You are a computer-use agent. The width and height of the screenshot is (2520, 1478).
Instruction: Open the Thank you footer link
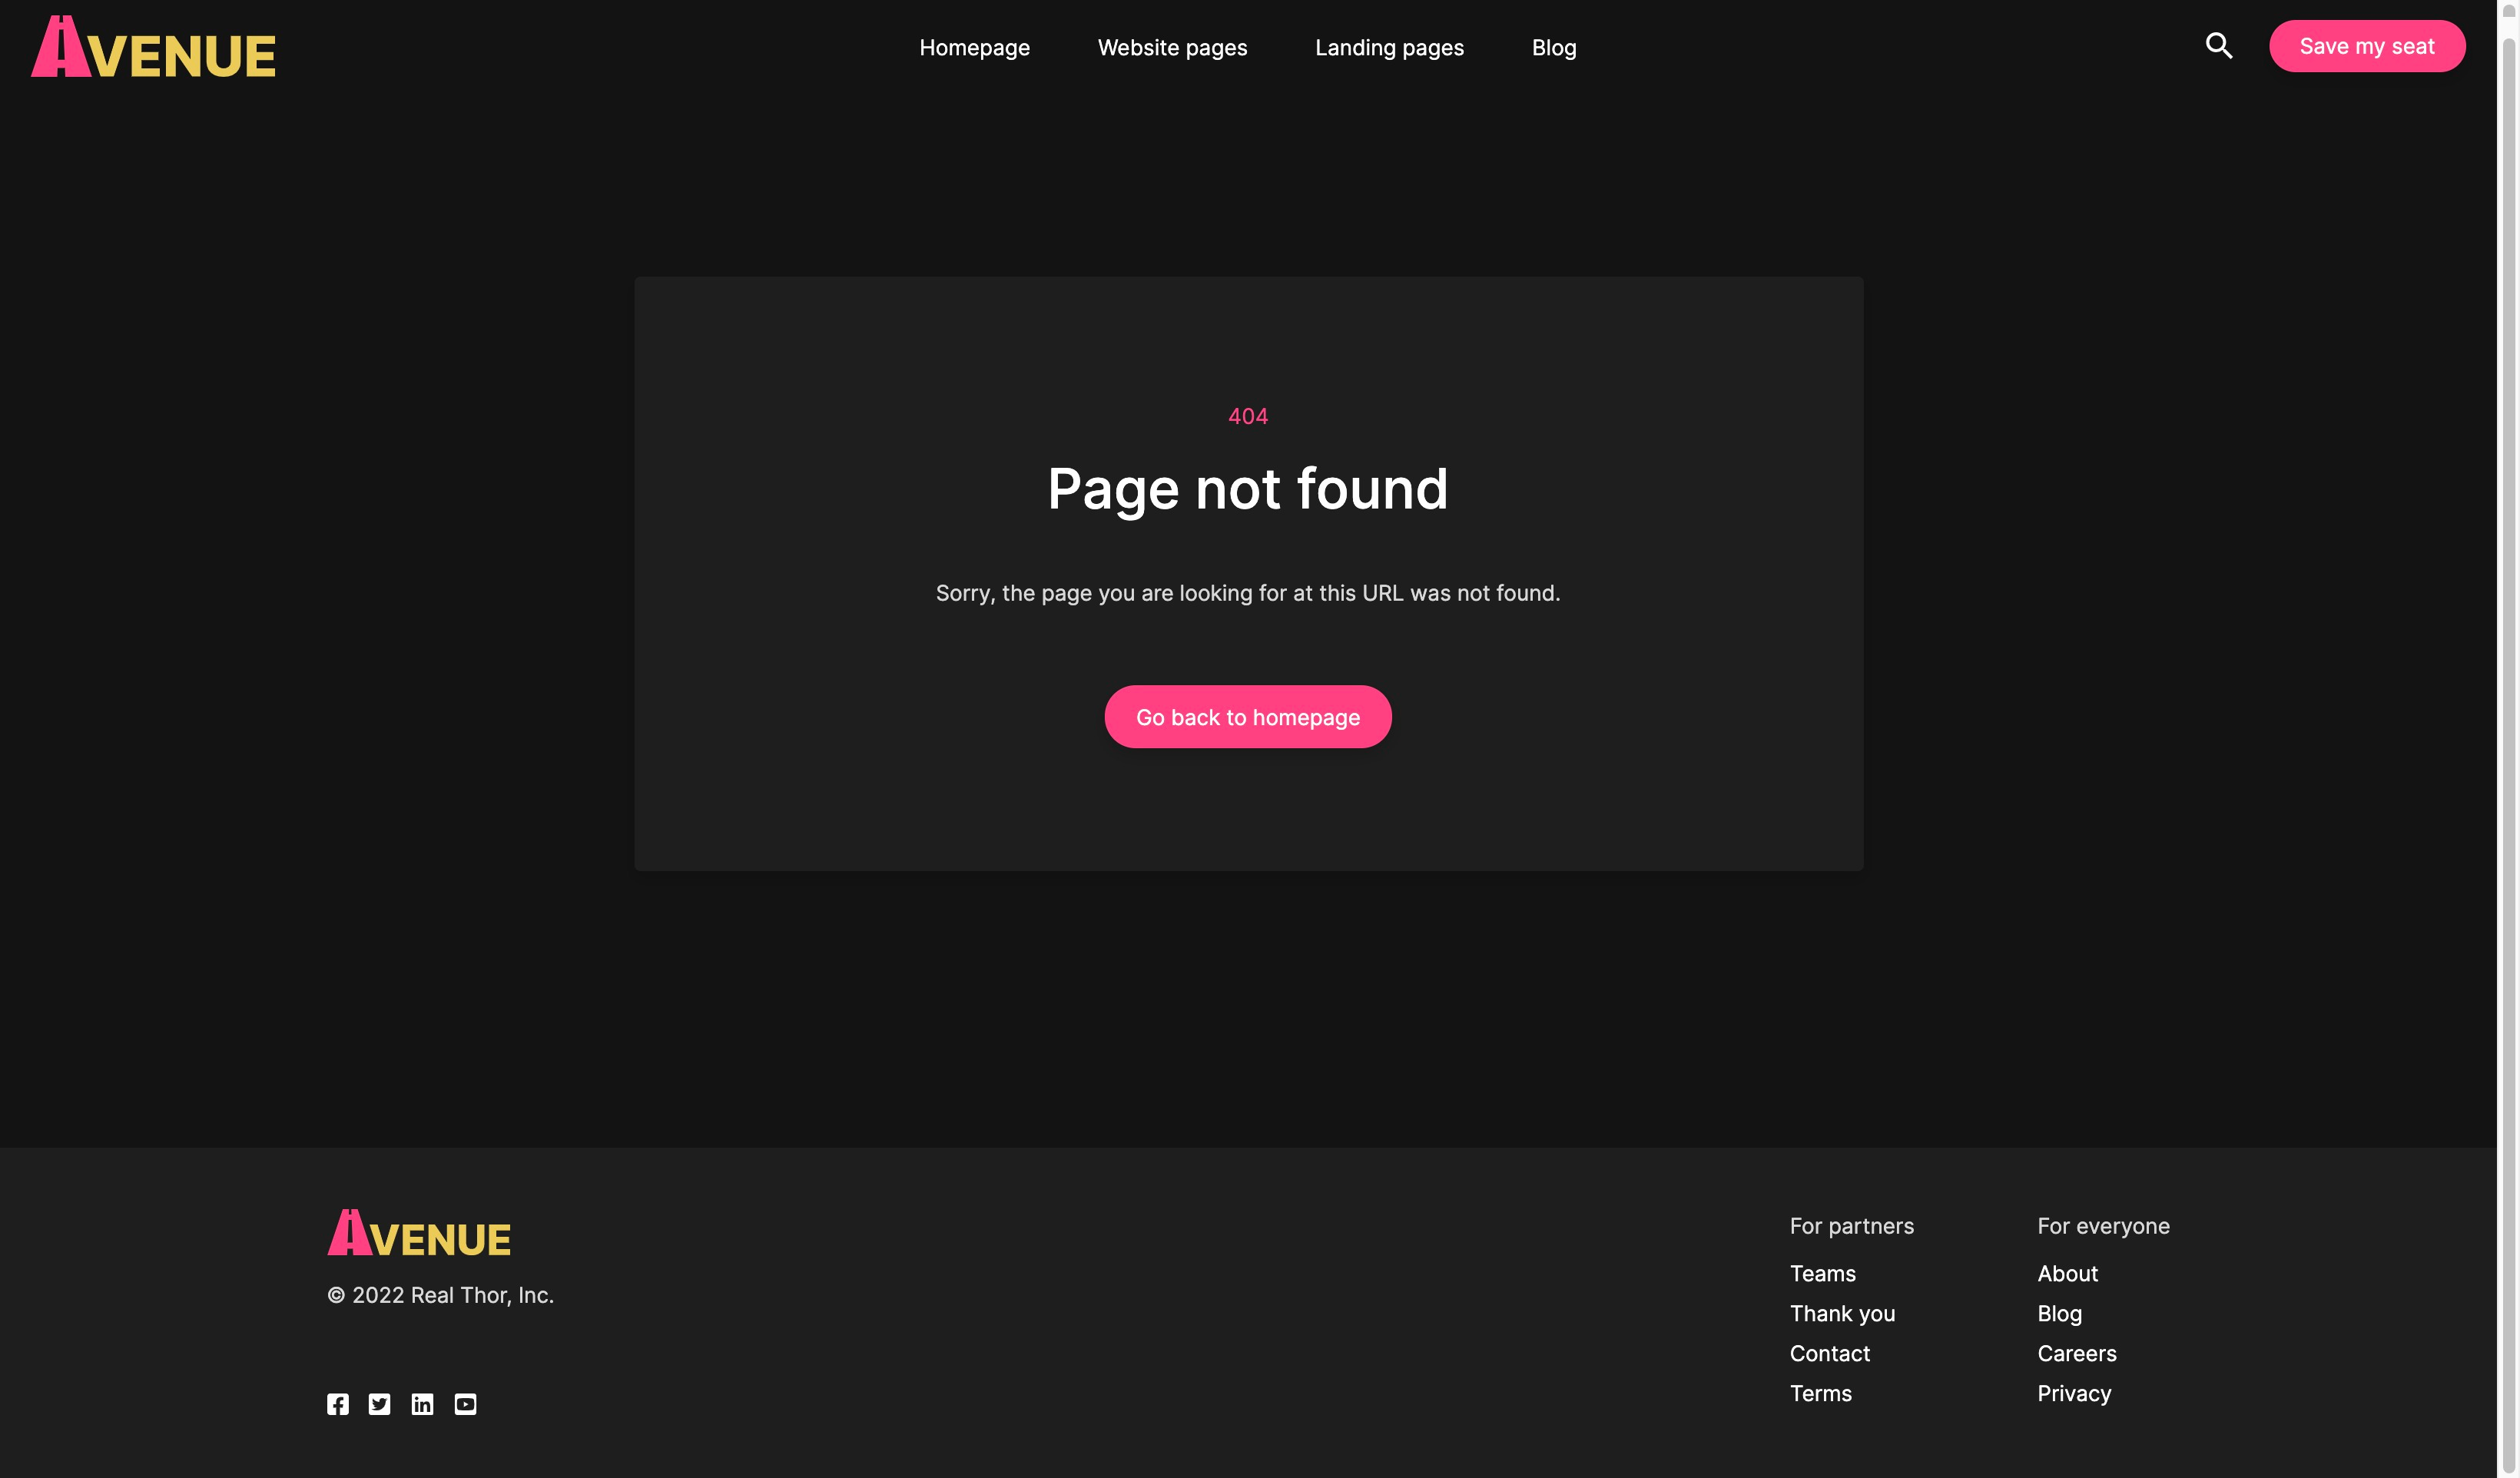[1842, 1313]
